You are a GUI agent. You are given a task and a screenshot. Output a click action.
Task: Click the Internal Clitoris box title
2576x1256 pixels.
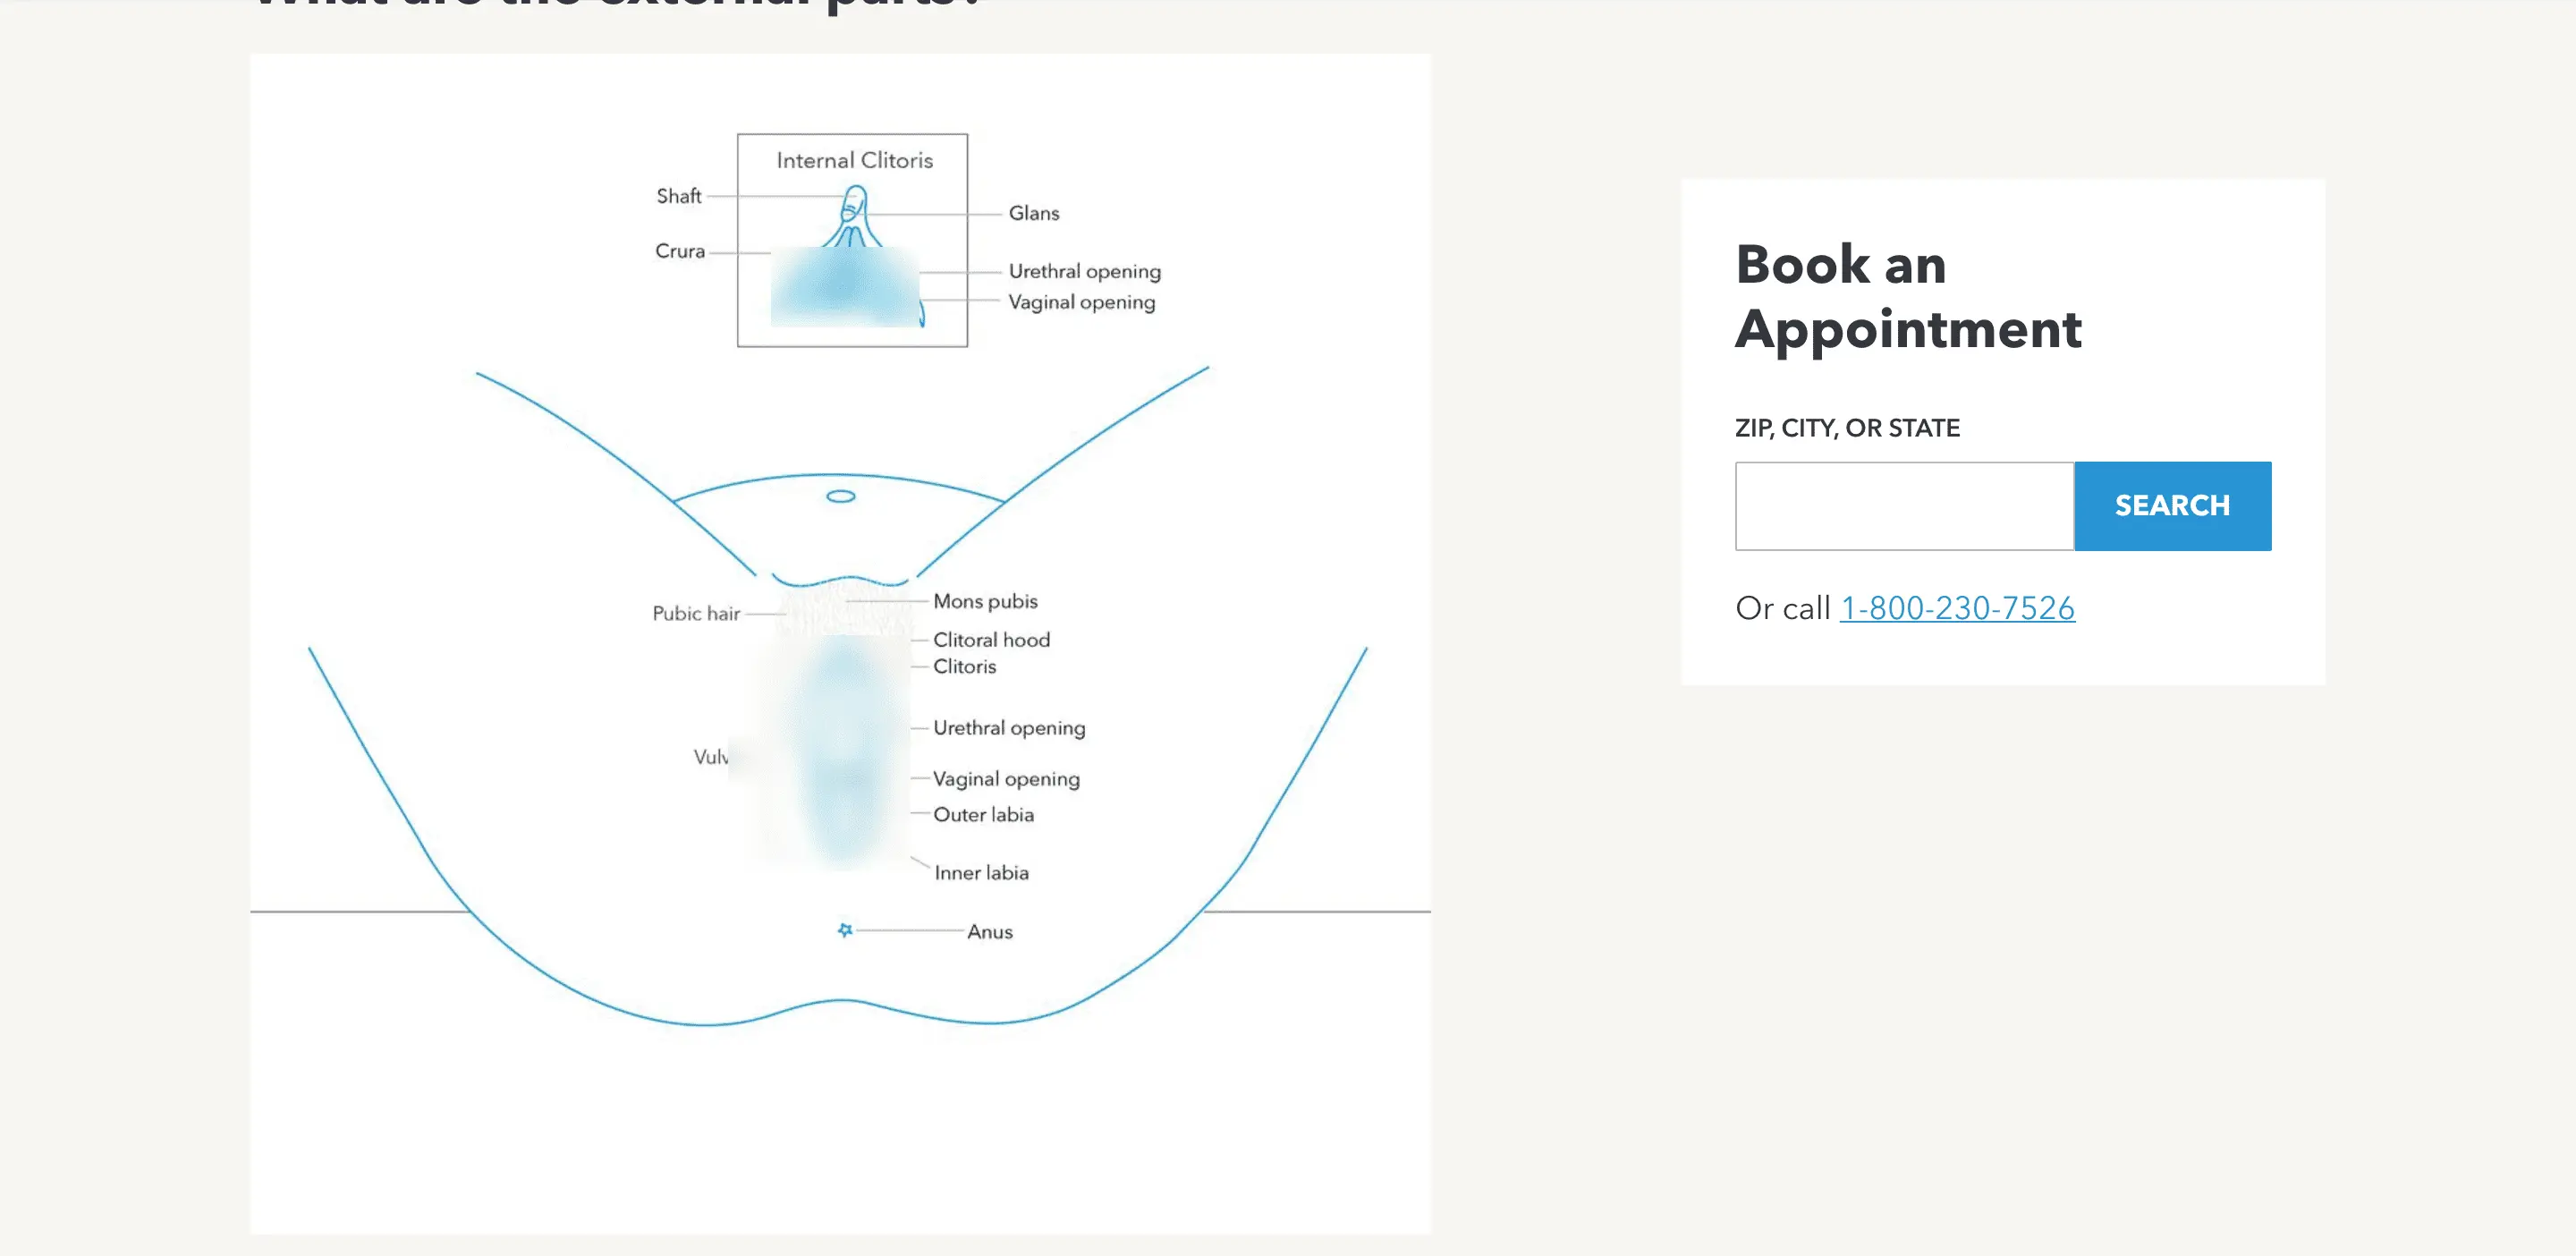point(854,160)
